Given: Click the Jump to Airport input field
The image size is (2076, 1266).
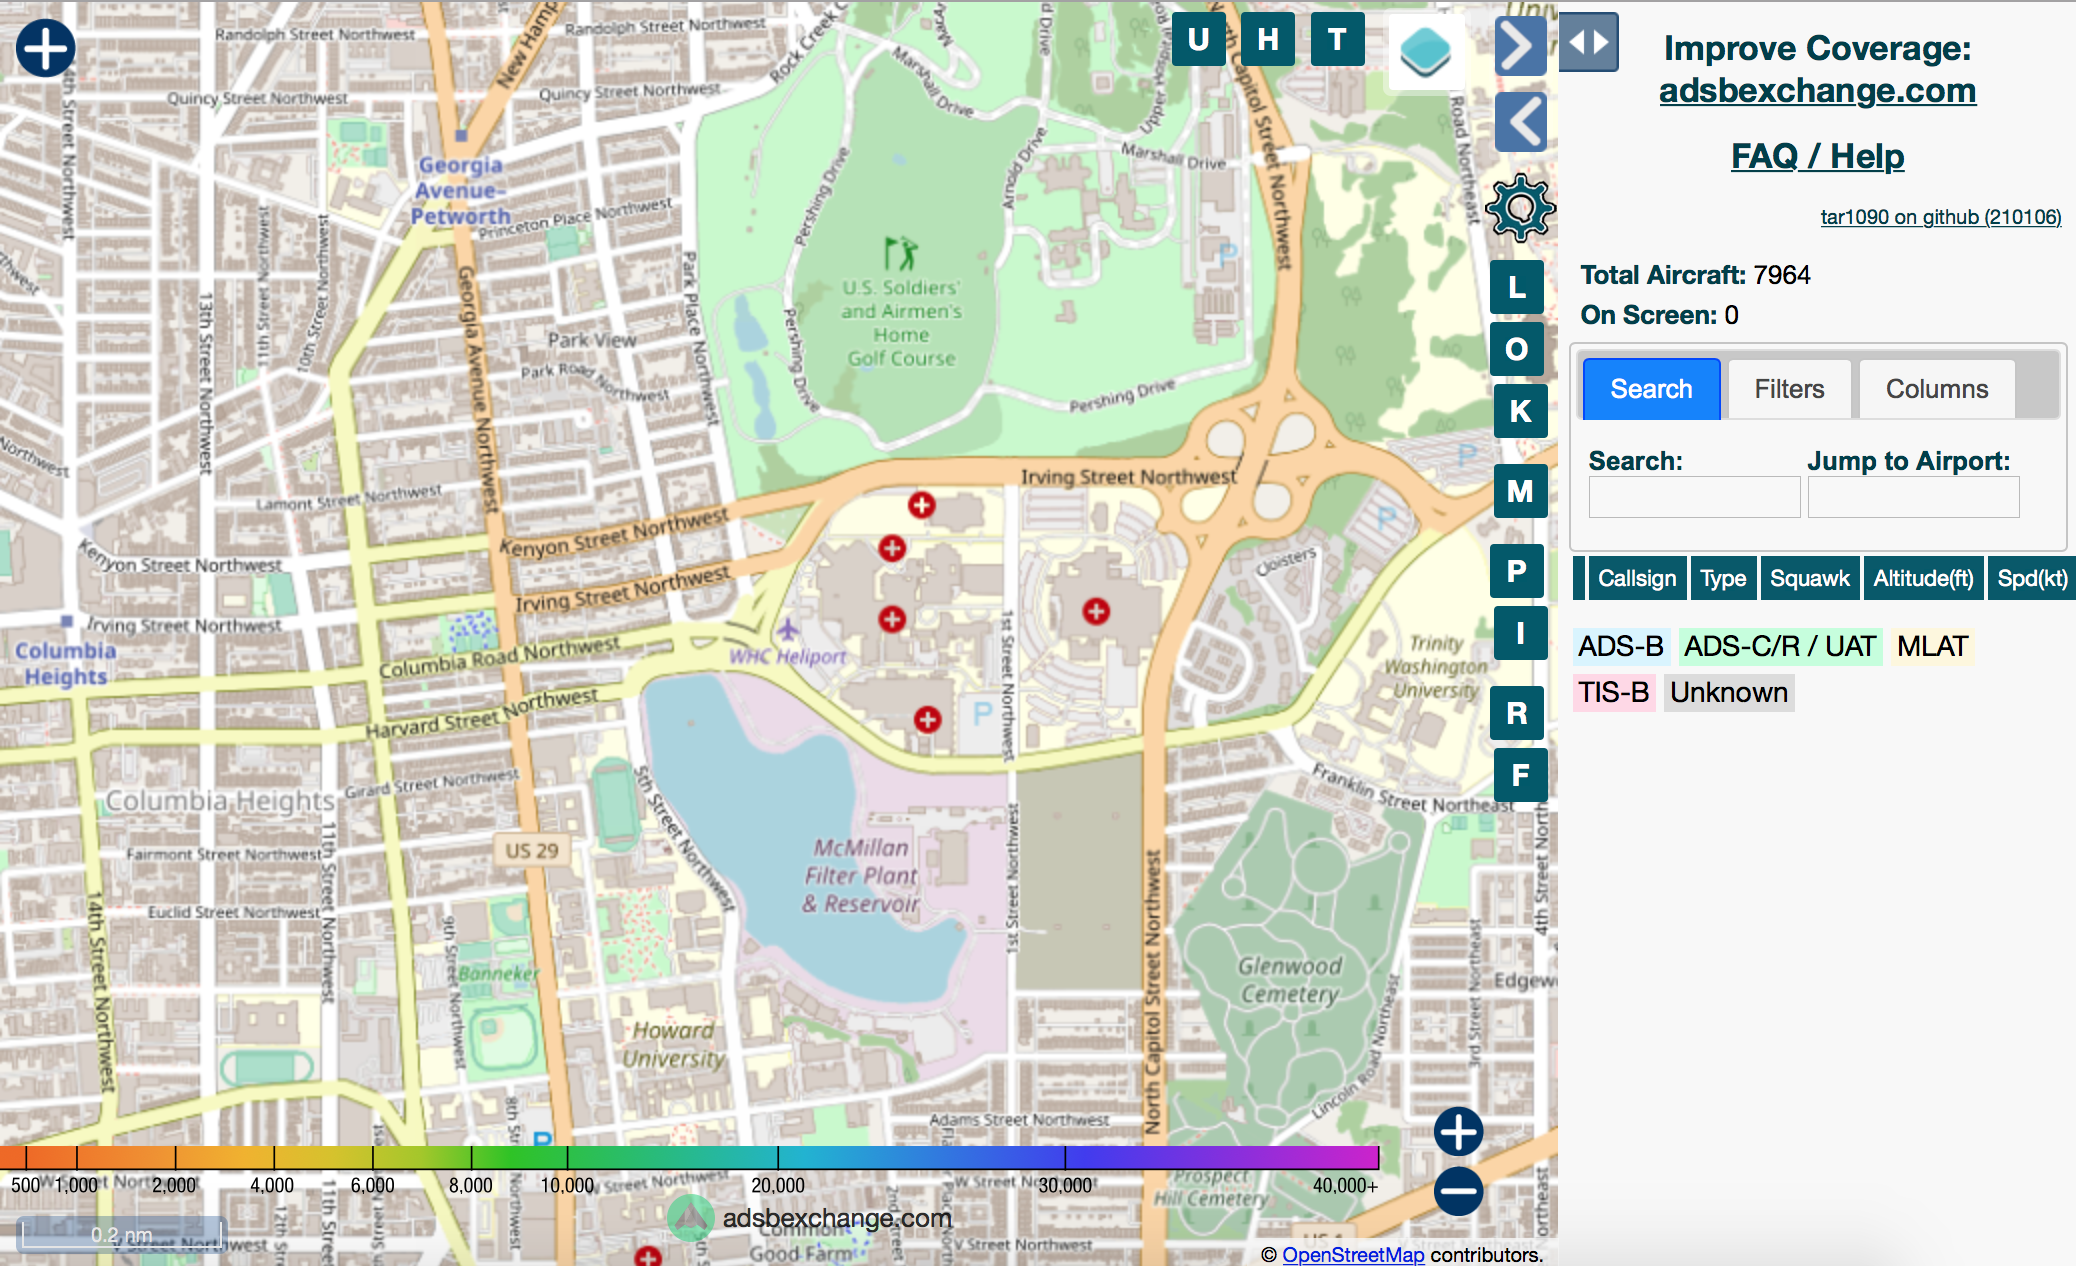Looking at the screenshot, I should click(x=1913, y=497).
